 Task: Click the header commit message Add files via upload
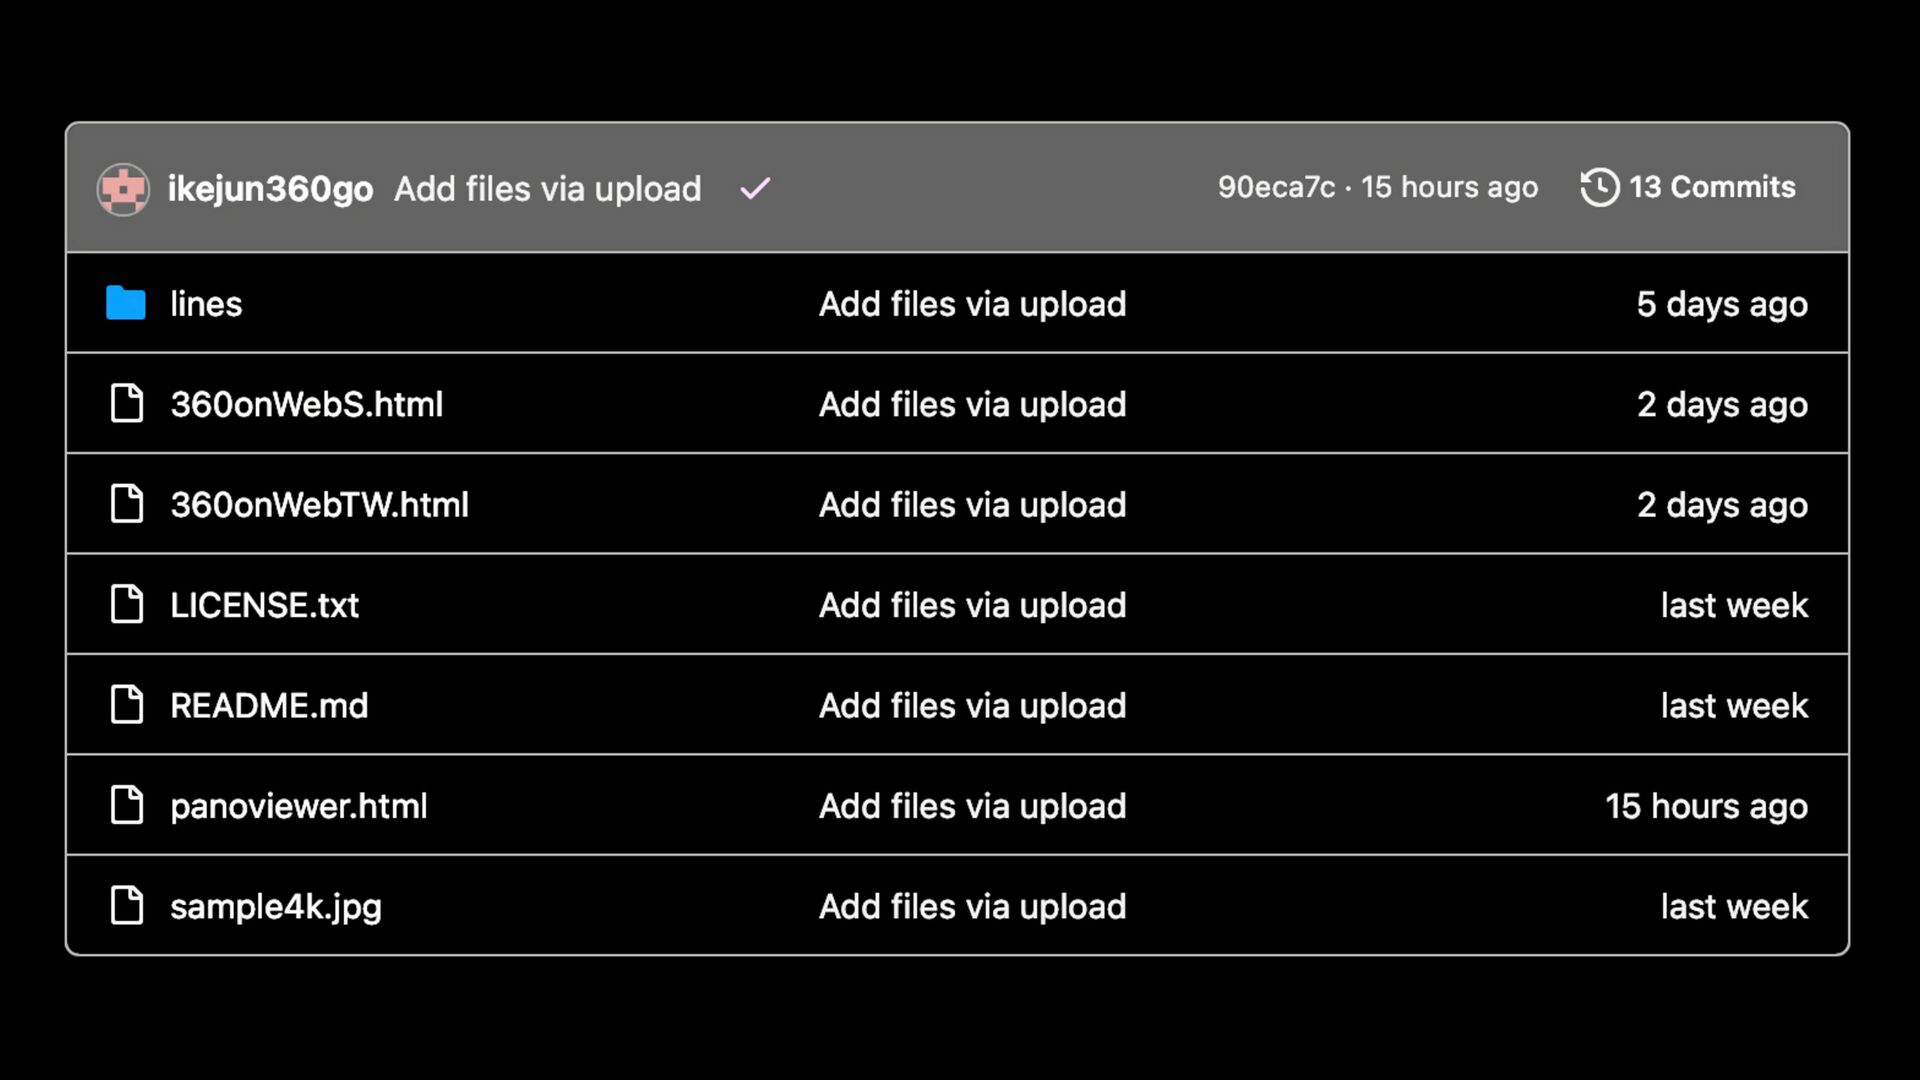(x=548, y=189)
